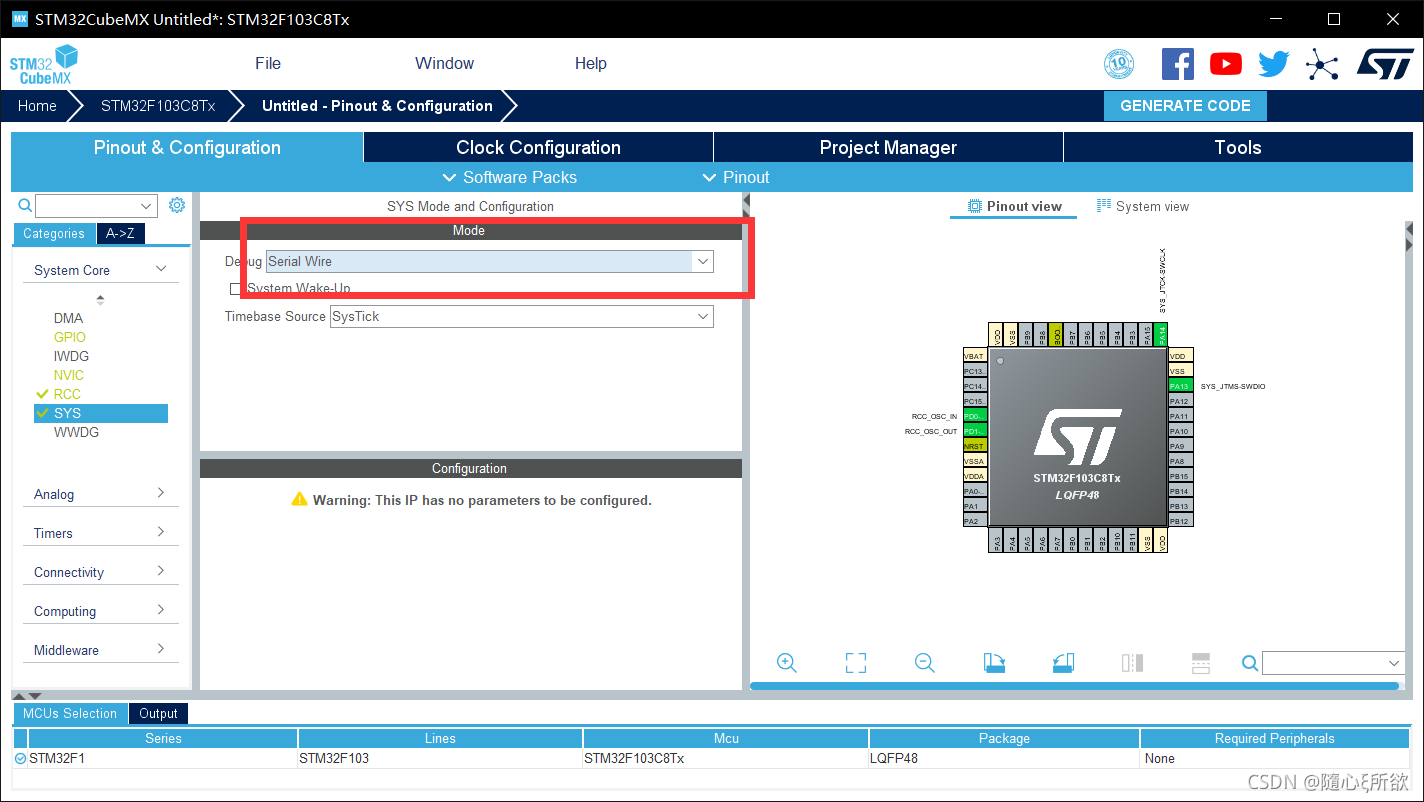
Task: Expand the Timers category
Action: pos(100,533)
